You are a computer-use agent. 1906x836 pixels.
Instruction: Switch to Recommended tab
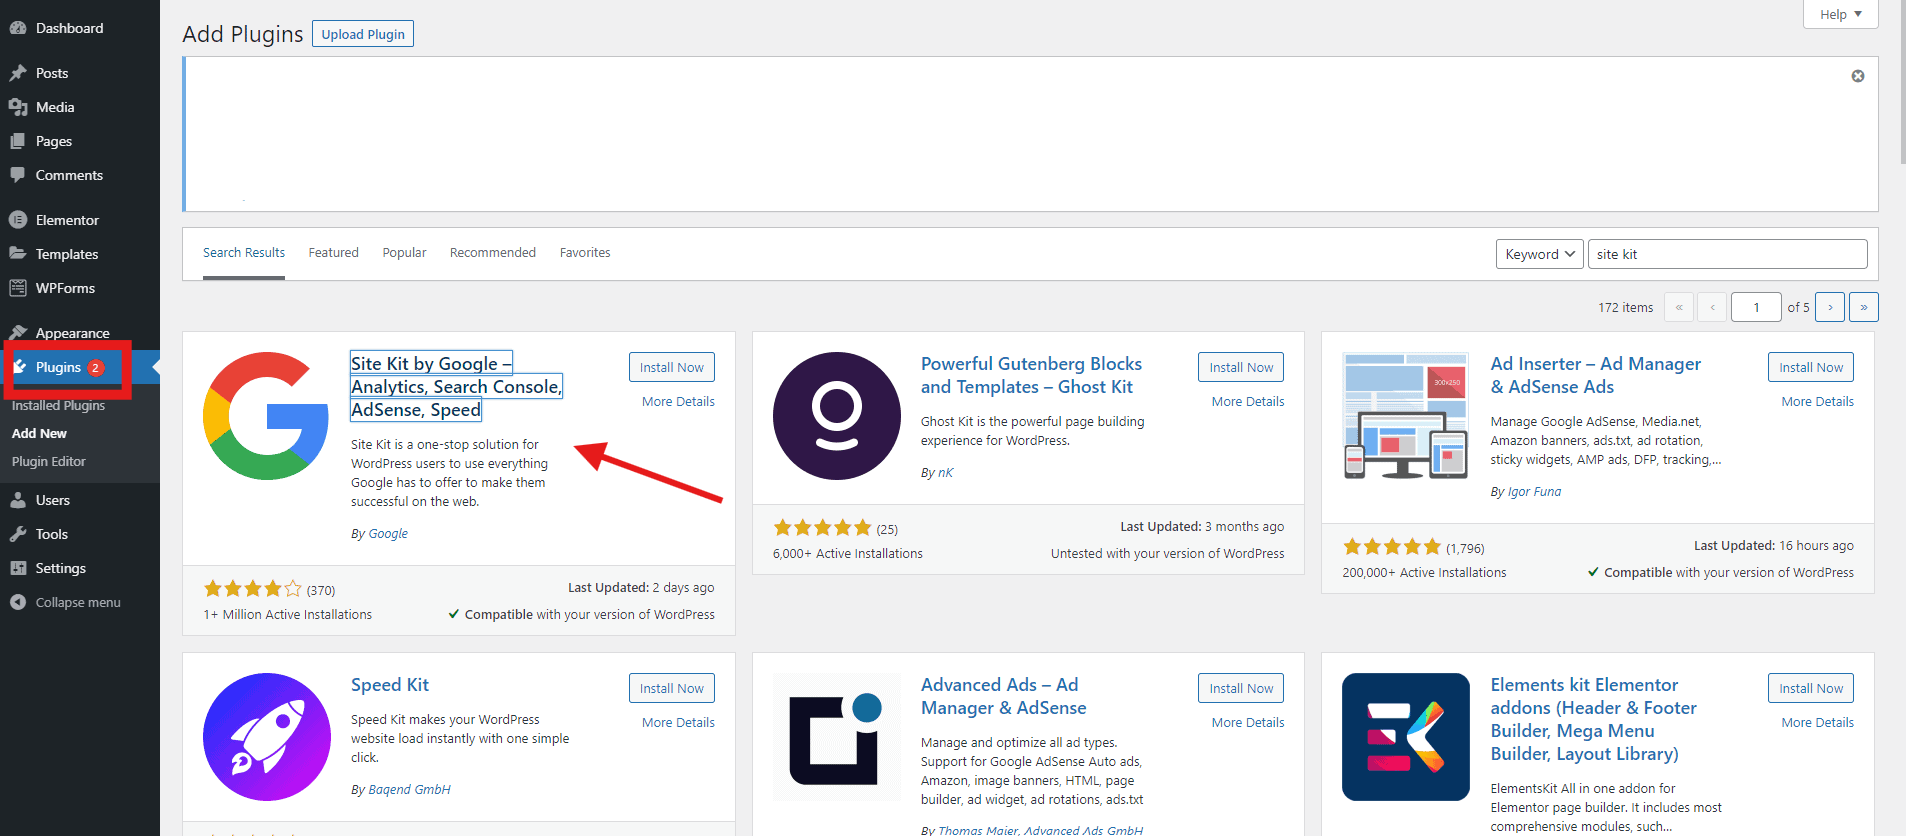coord(493,253)
